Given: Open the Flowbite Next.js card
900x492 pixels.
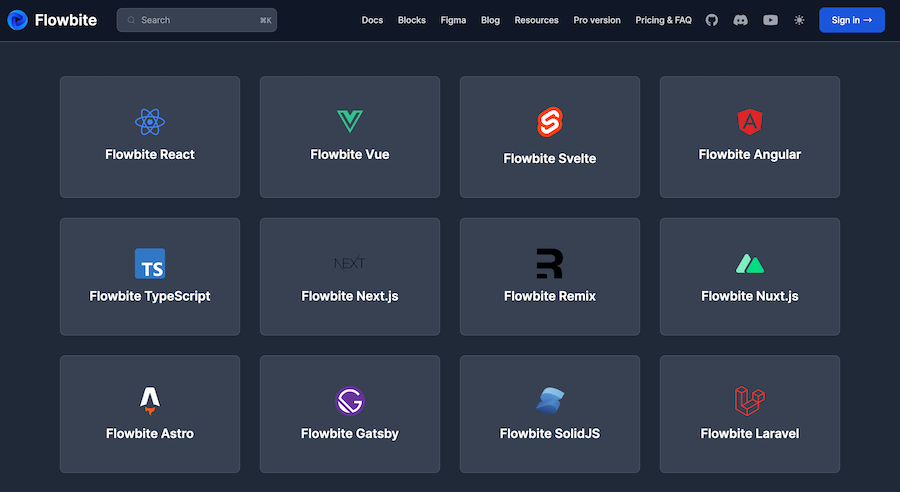Looking at the screenshot, I should tap(350, 277).
